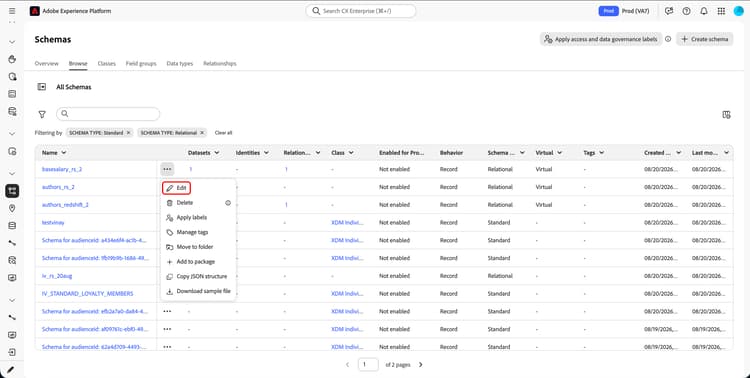Open the Schema... type column dropdown
Screen dimensions: 750x378
pyautogui.click(x=522, y=153)
